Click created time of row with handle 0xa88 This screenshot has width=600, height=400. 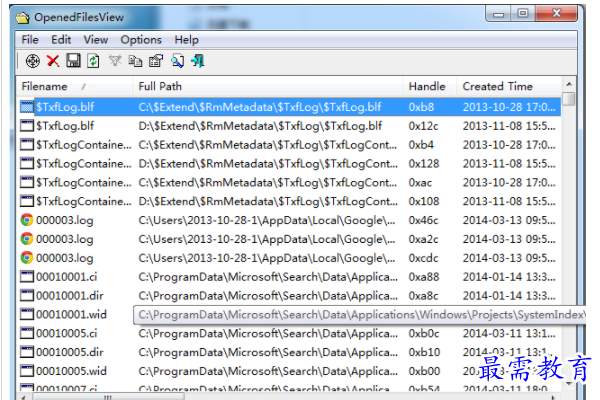509,276
